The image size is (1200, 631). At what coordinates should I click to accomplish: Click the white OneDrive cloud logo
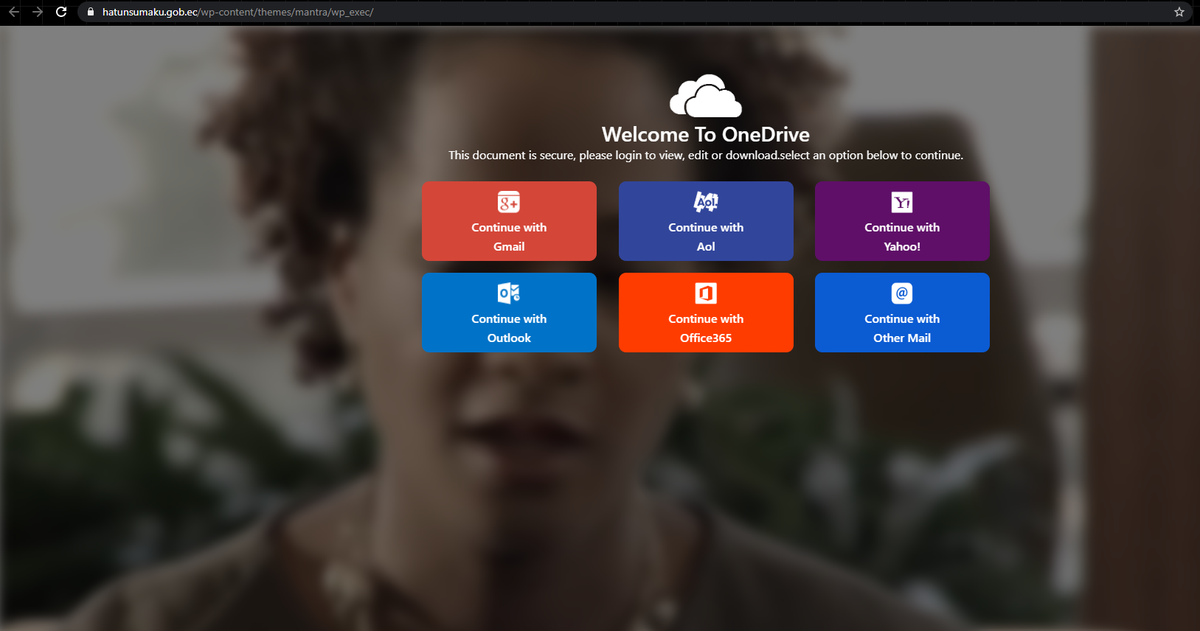tap(705, 97)
